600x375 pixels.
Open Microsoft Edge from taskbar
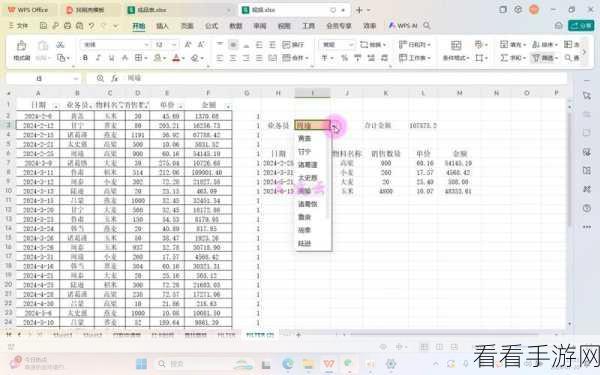click(288, 363)
